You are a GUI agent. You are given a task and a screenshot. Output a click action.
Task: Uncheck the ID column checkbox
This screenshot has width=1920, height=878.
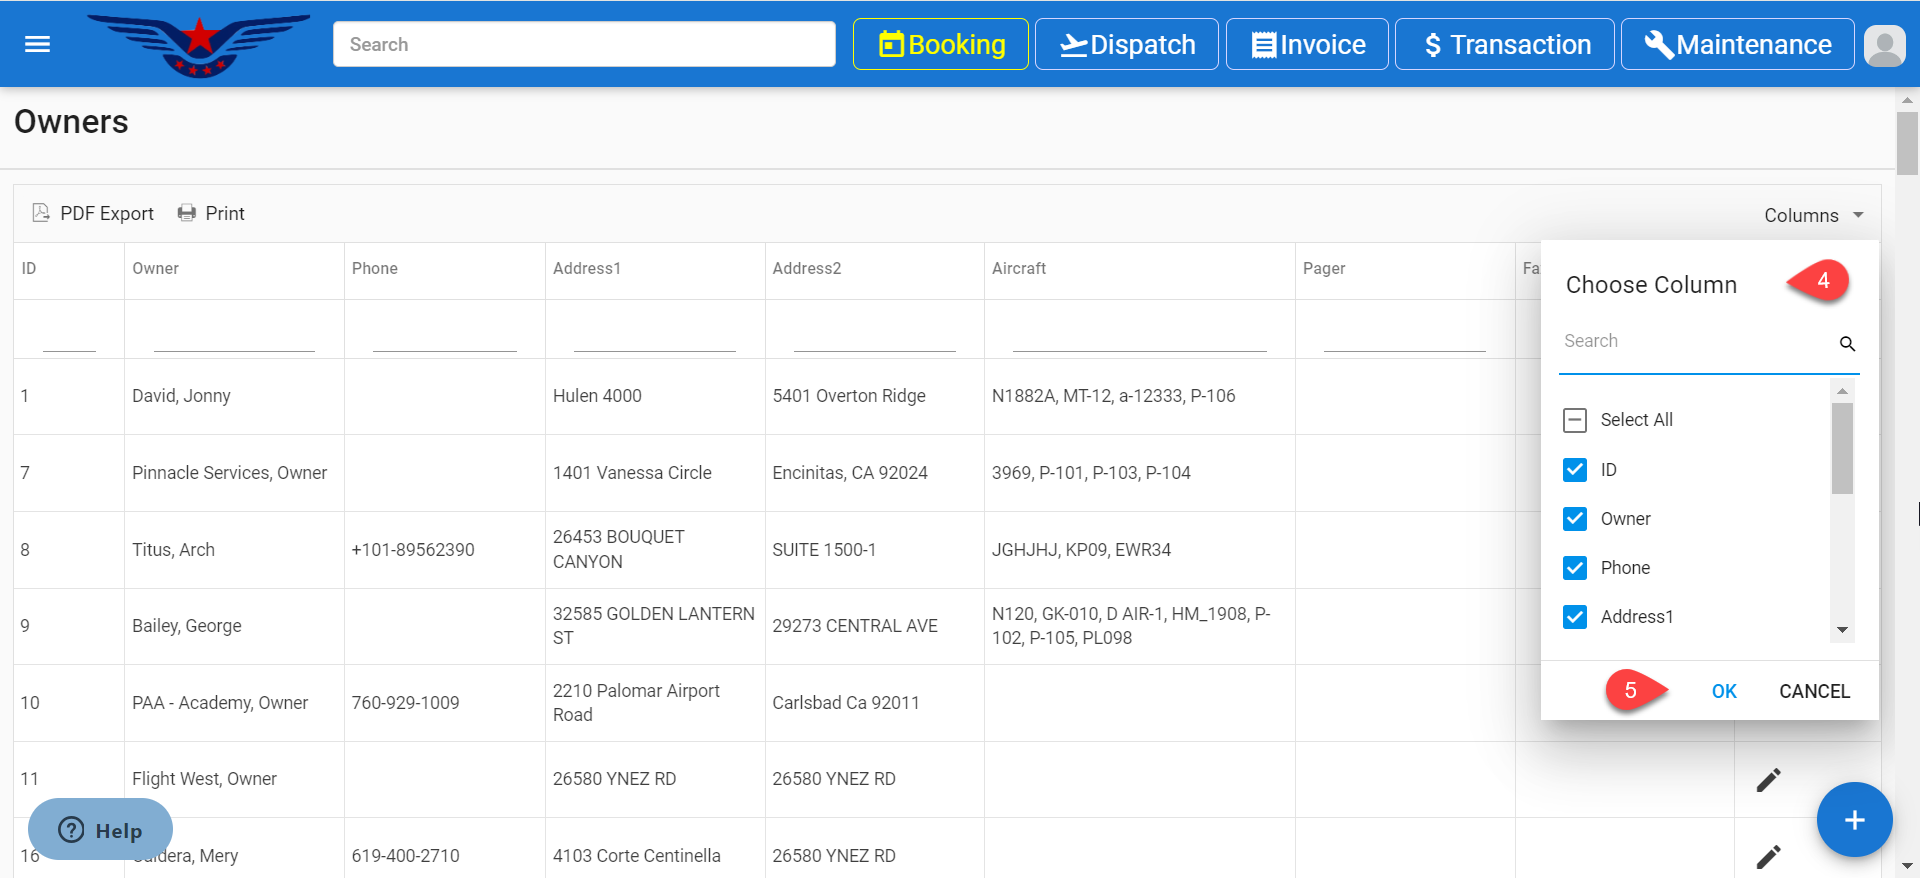tap(1575, 470)
